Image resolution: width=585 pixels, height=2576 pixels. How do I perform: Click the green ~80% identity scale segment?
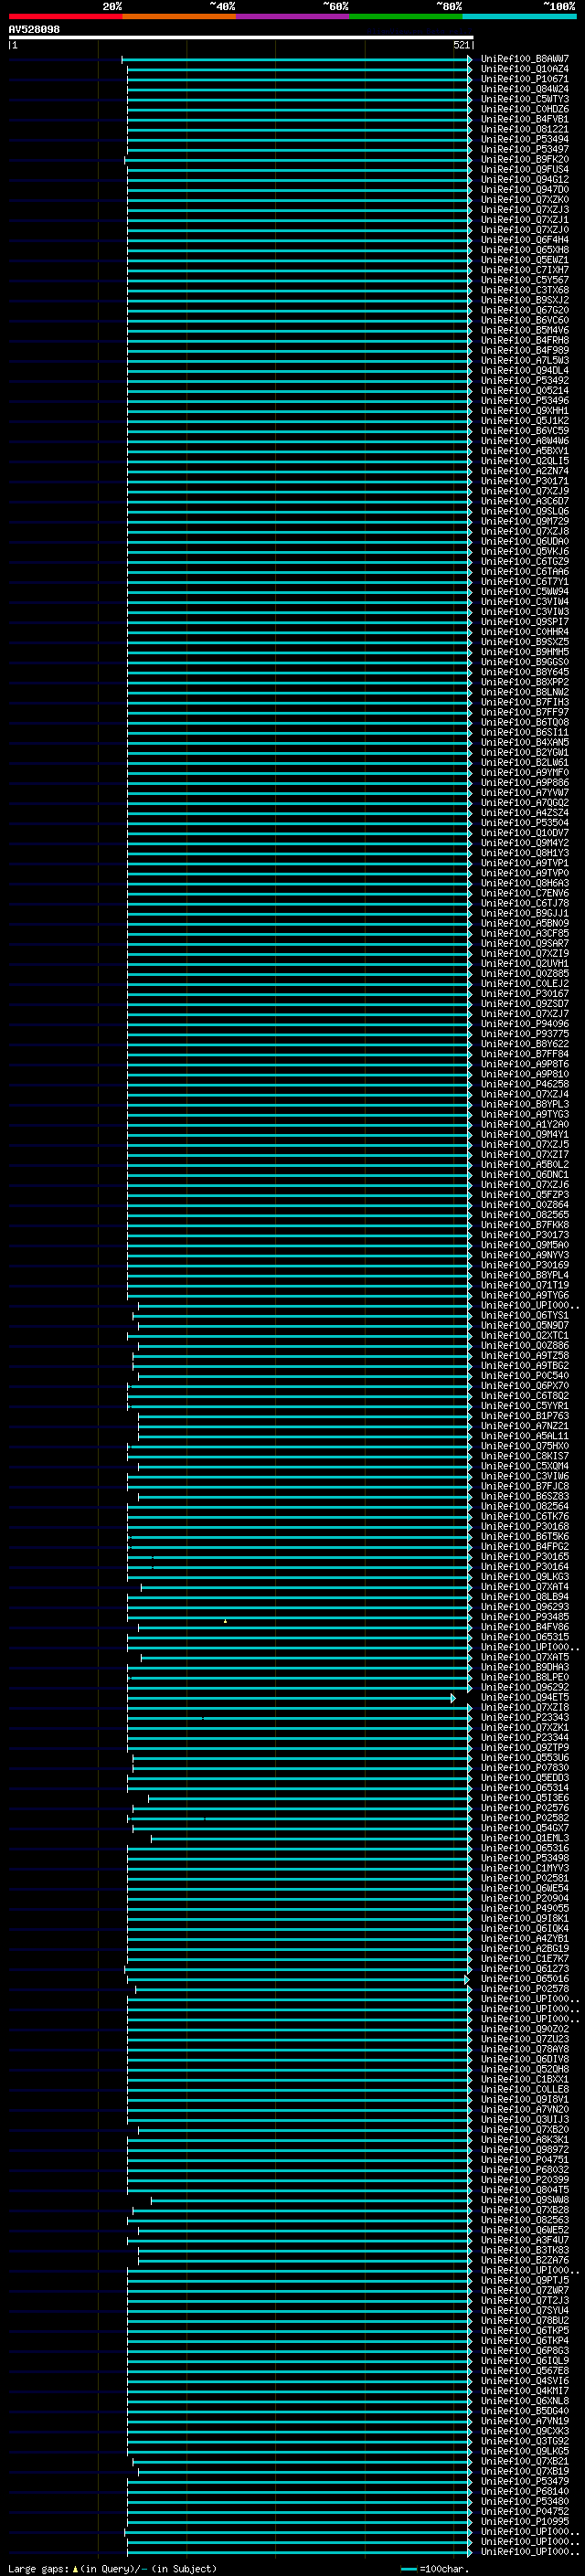tap(406, 16)
